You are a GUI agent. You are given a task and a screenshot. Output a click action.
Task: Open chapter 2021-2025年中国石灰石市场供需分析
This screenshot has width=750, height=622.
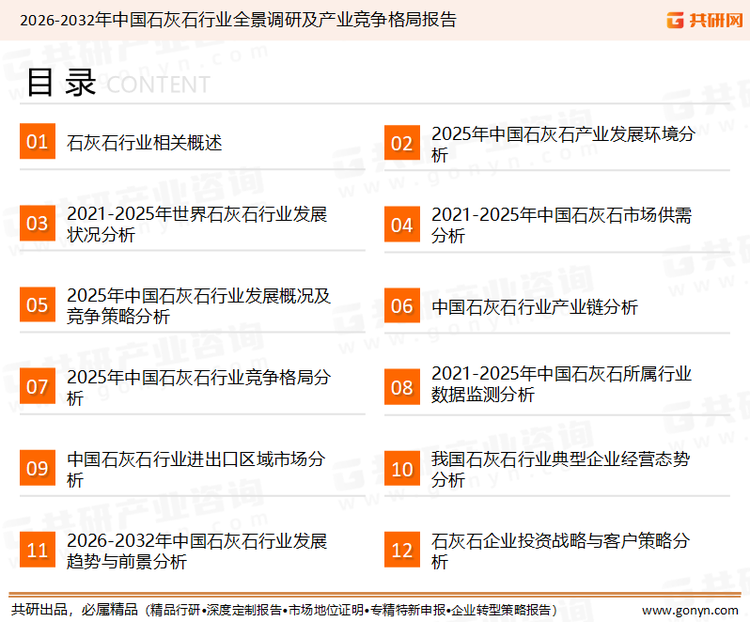pos(561,225)
